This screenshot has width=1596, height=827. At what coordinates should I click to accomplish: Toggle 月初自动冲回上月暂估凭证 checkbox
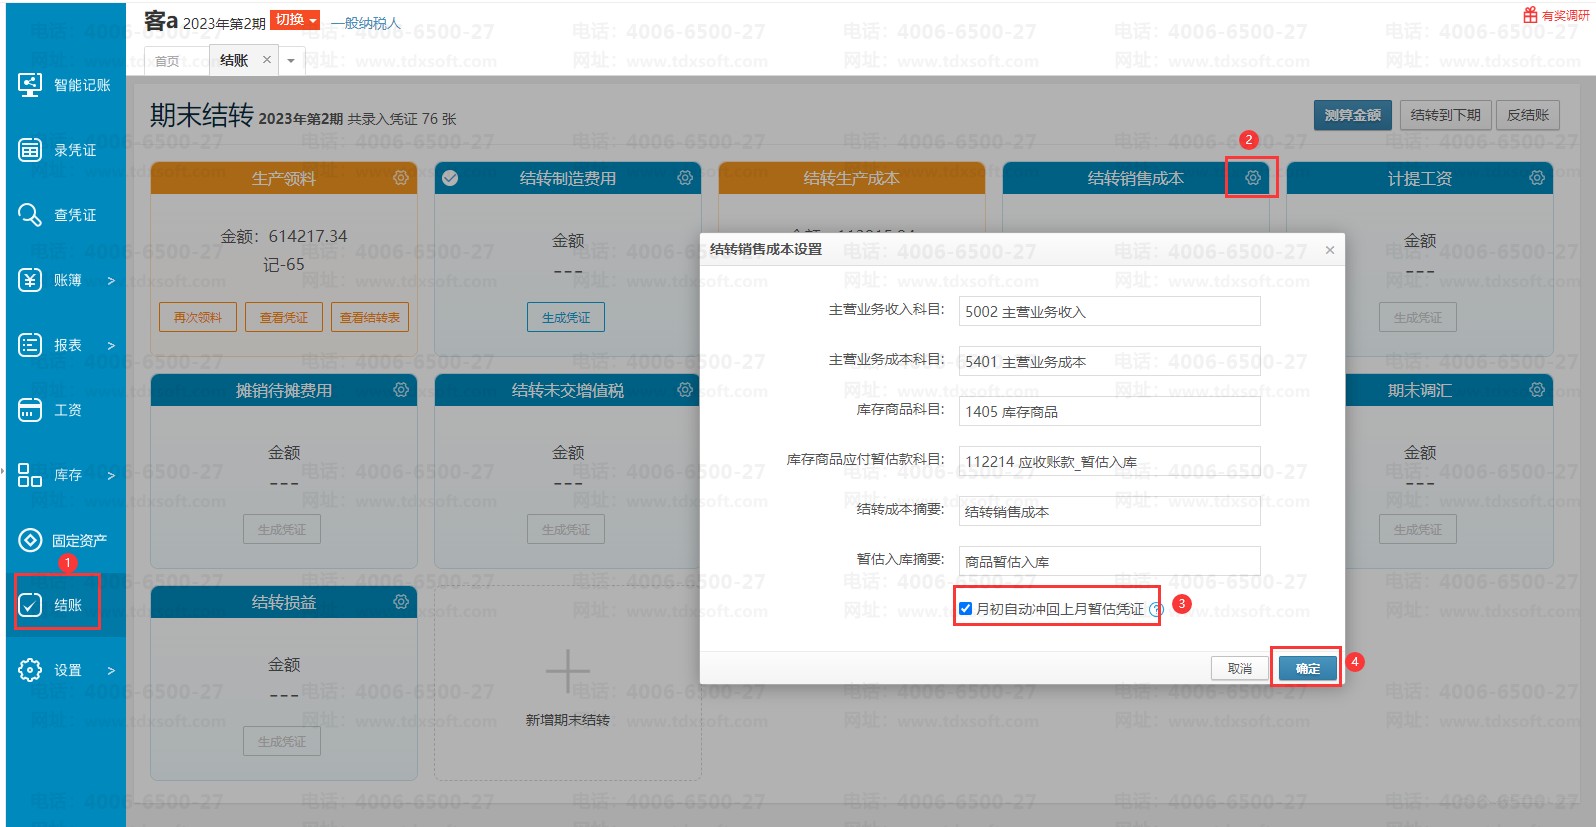pyautogui.click(x=966, y=608)
